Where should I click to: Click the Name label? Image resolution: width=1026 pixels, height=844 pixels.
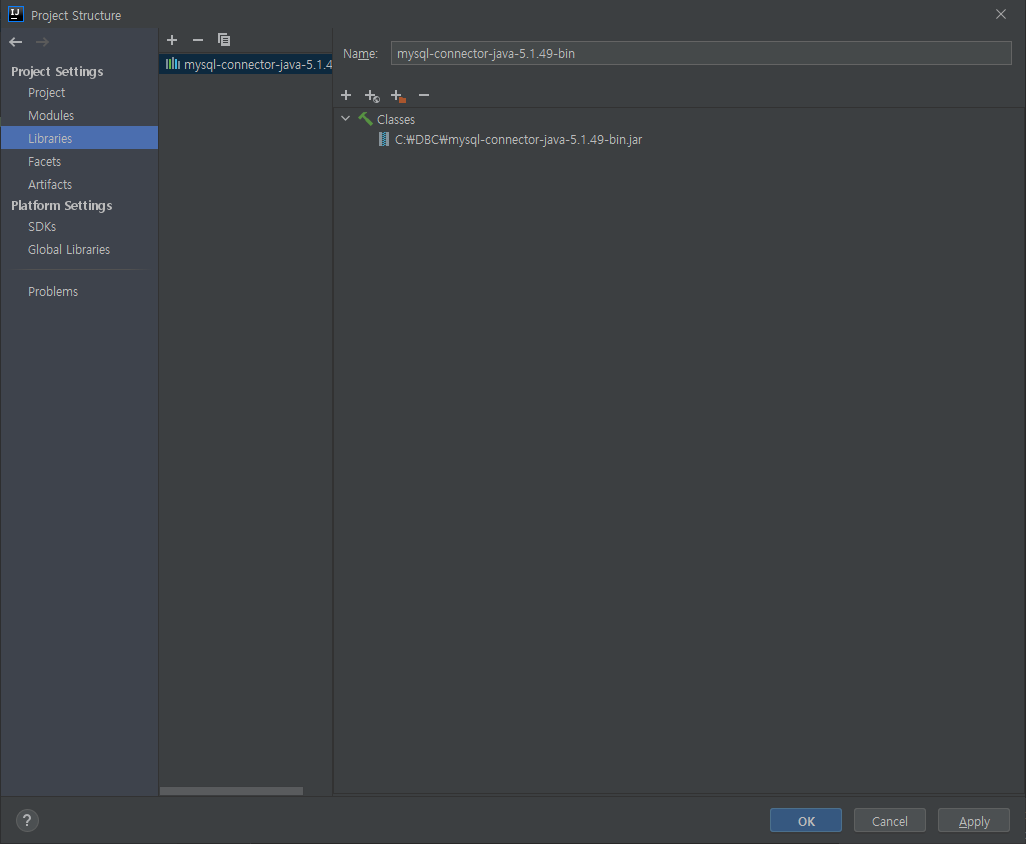pyautogui.click(x=361, y=54)
